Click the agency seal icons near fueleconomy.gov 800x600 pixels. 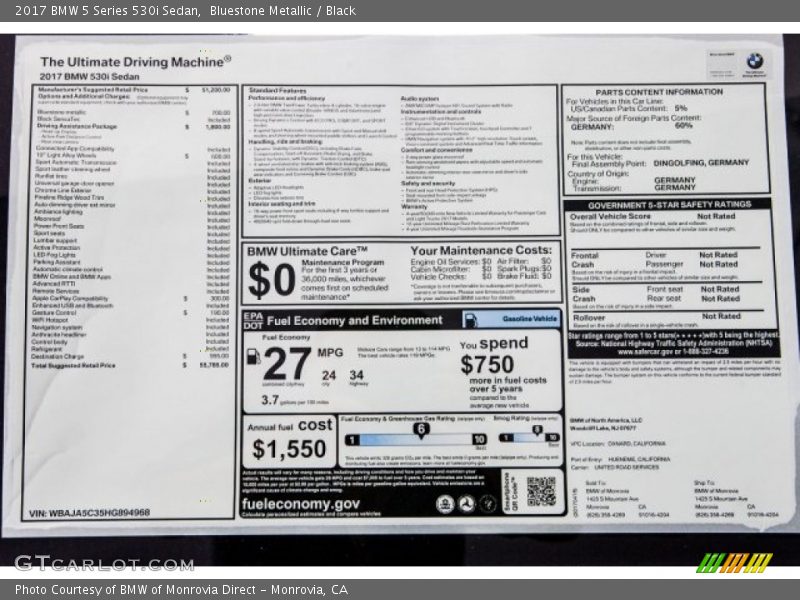(x=467, y=505)
